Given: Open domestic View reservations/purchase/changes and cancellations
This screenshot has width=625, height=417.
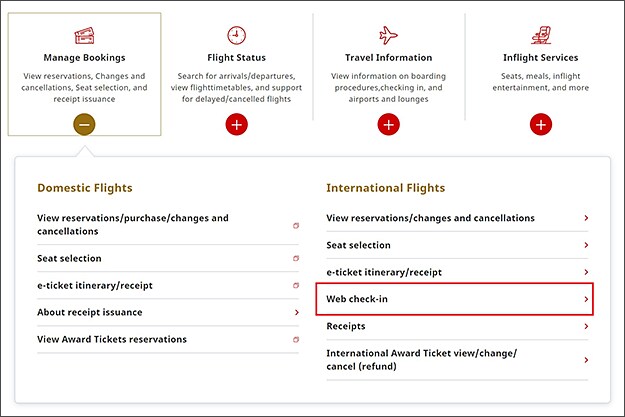Looking at the screenshot, I should [133, 224].
